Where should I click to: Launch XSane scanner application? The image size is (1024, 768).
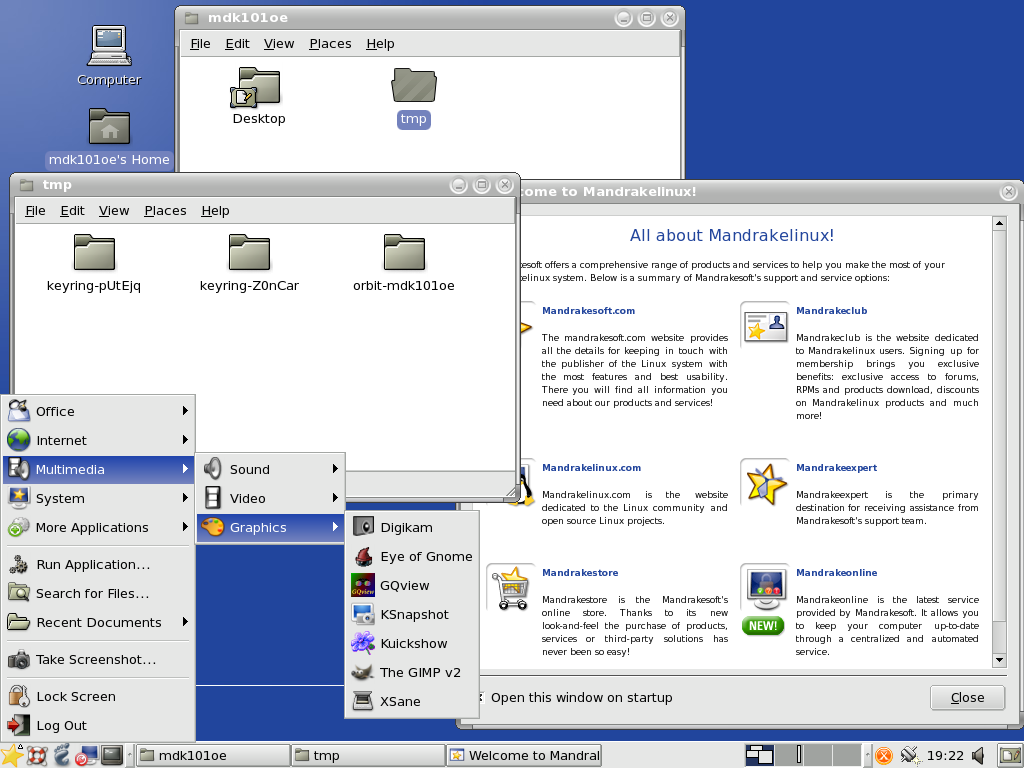pyautogui.click(x=412, y=701)
